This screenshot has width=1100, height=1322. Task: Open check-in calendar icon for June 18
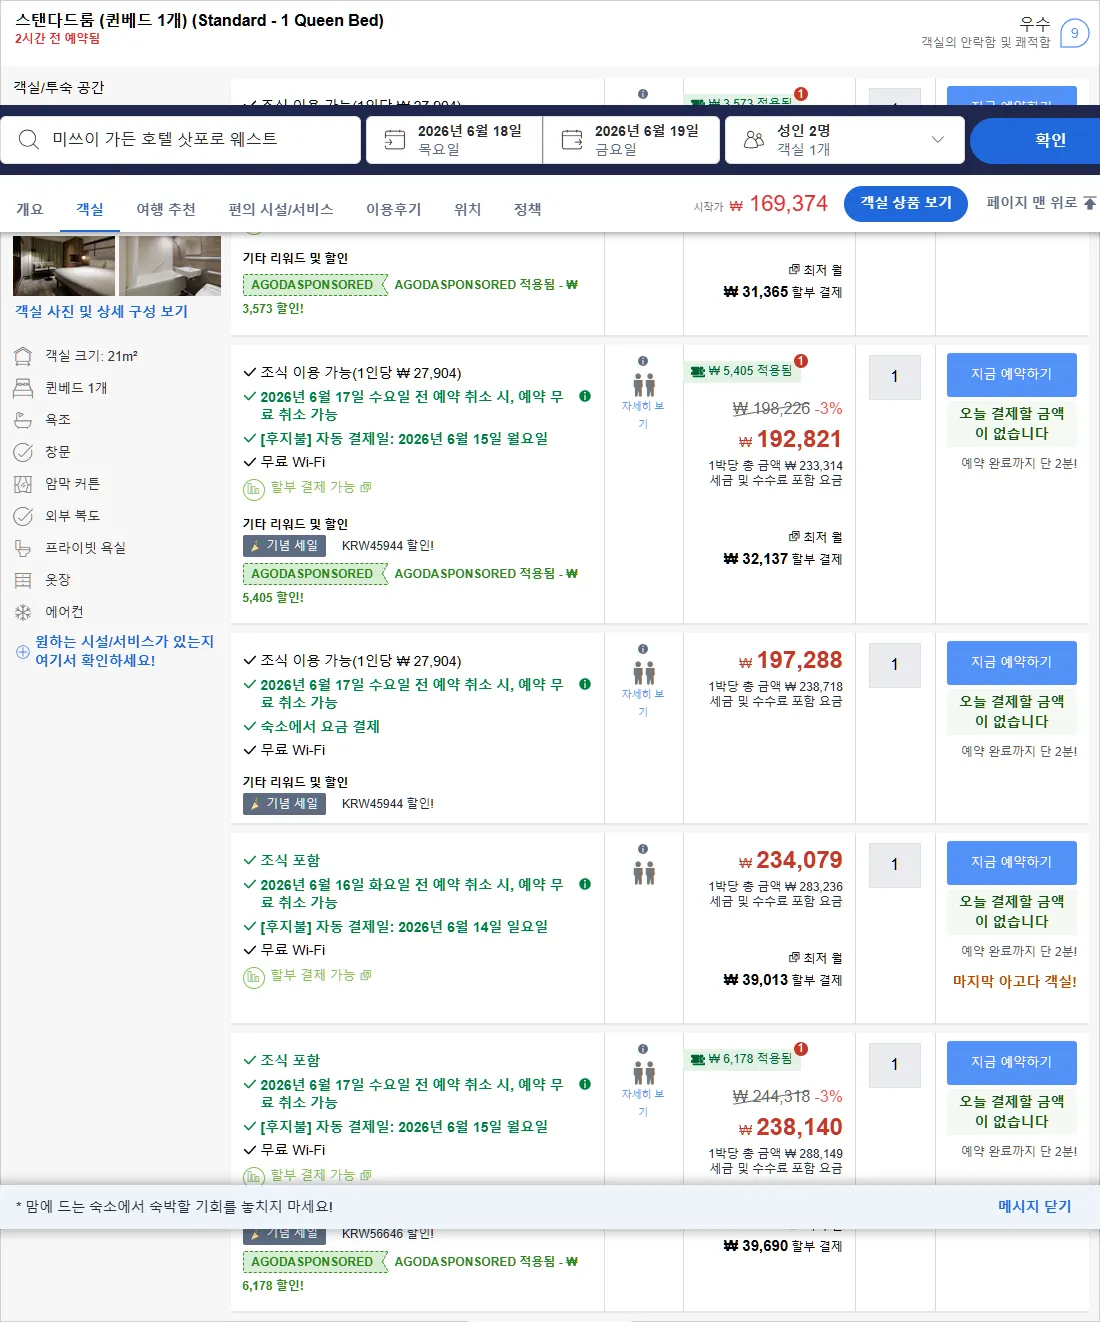click(x=395, y=140)
